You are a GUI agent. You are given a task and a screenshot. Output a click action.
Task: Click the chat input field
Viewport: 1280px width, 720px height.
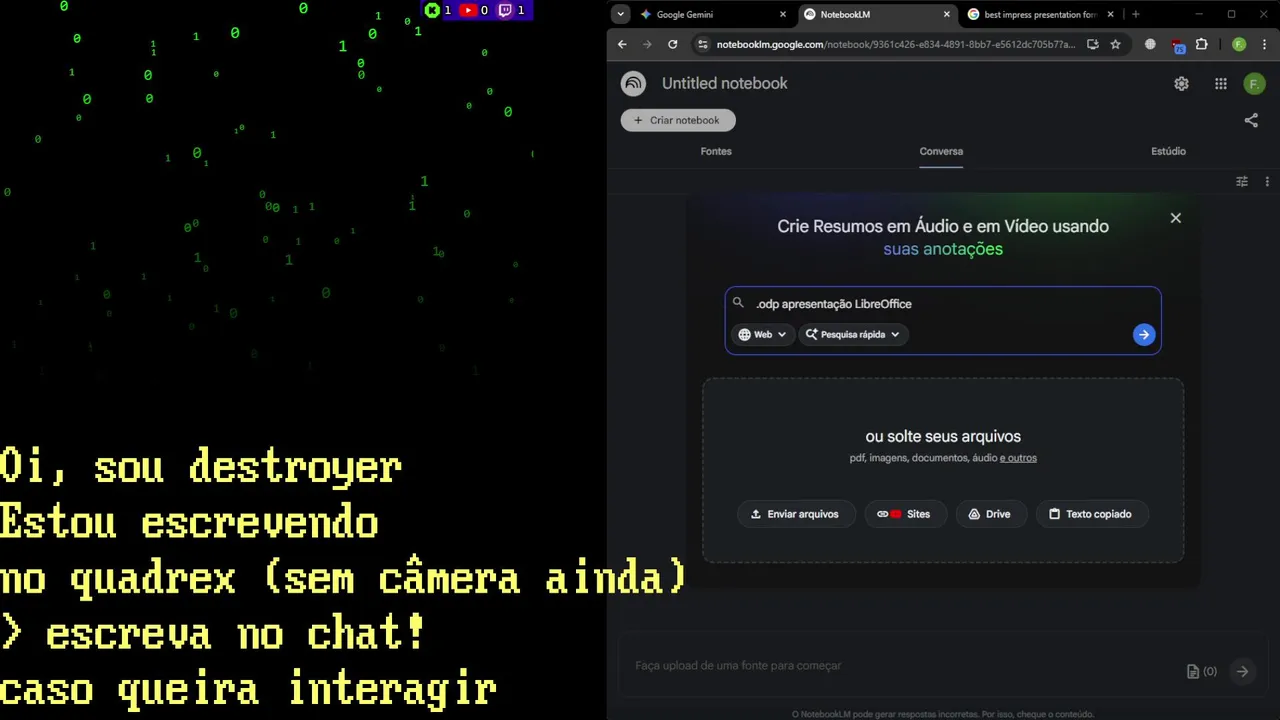(900, 666)
